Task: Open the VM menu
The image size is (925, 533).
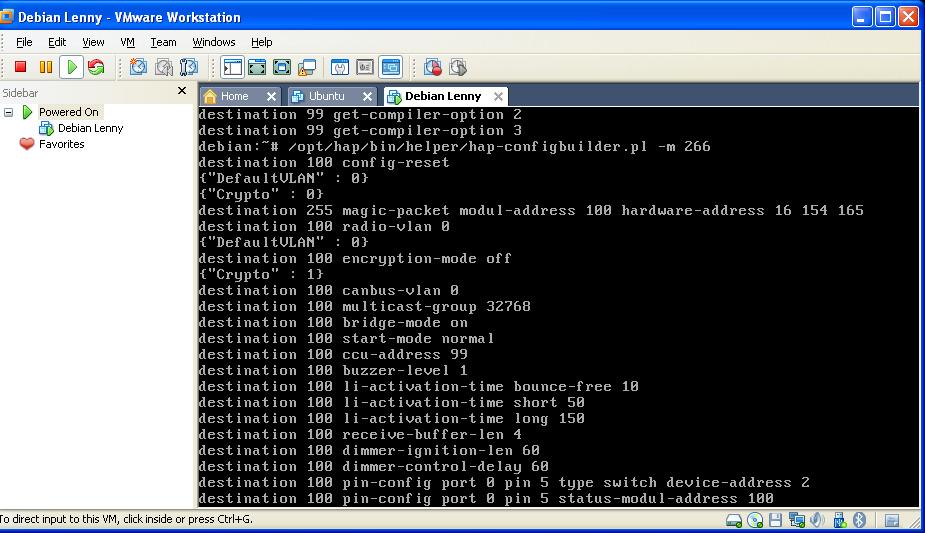Action: click(127, 42)
